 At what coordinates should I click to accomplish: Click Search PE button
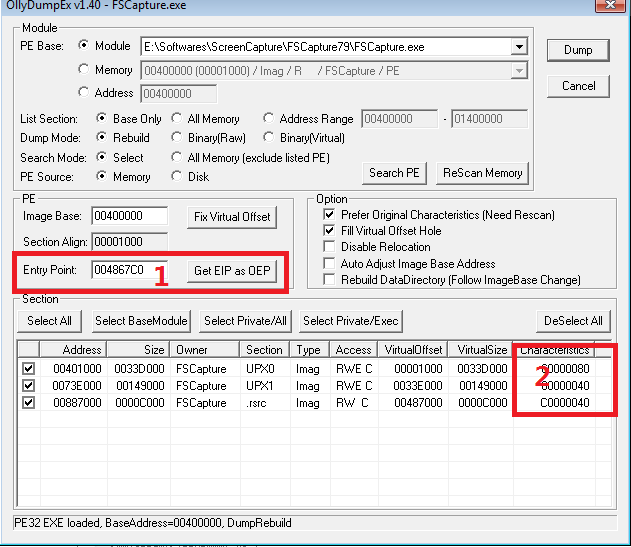click(x=394, y=173)
